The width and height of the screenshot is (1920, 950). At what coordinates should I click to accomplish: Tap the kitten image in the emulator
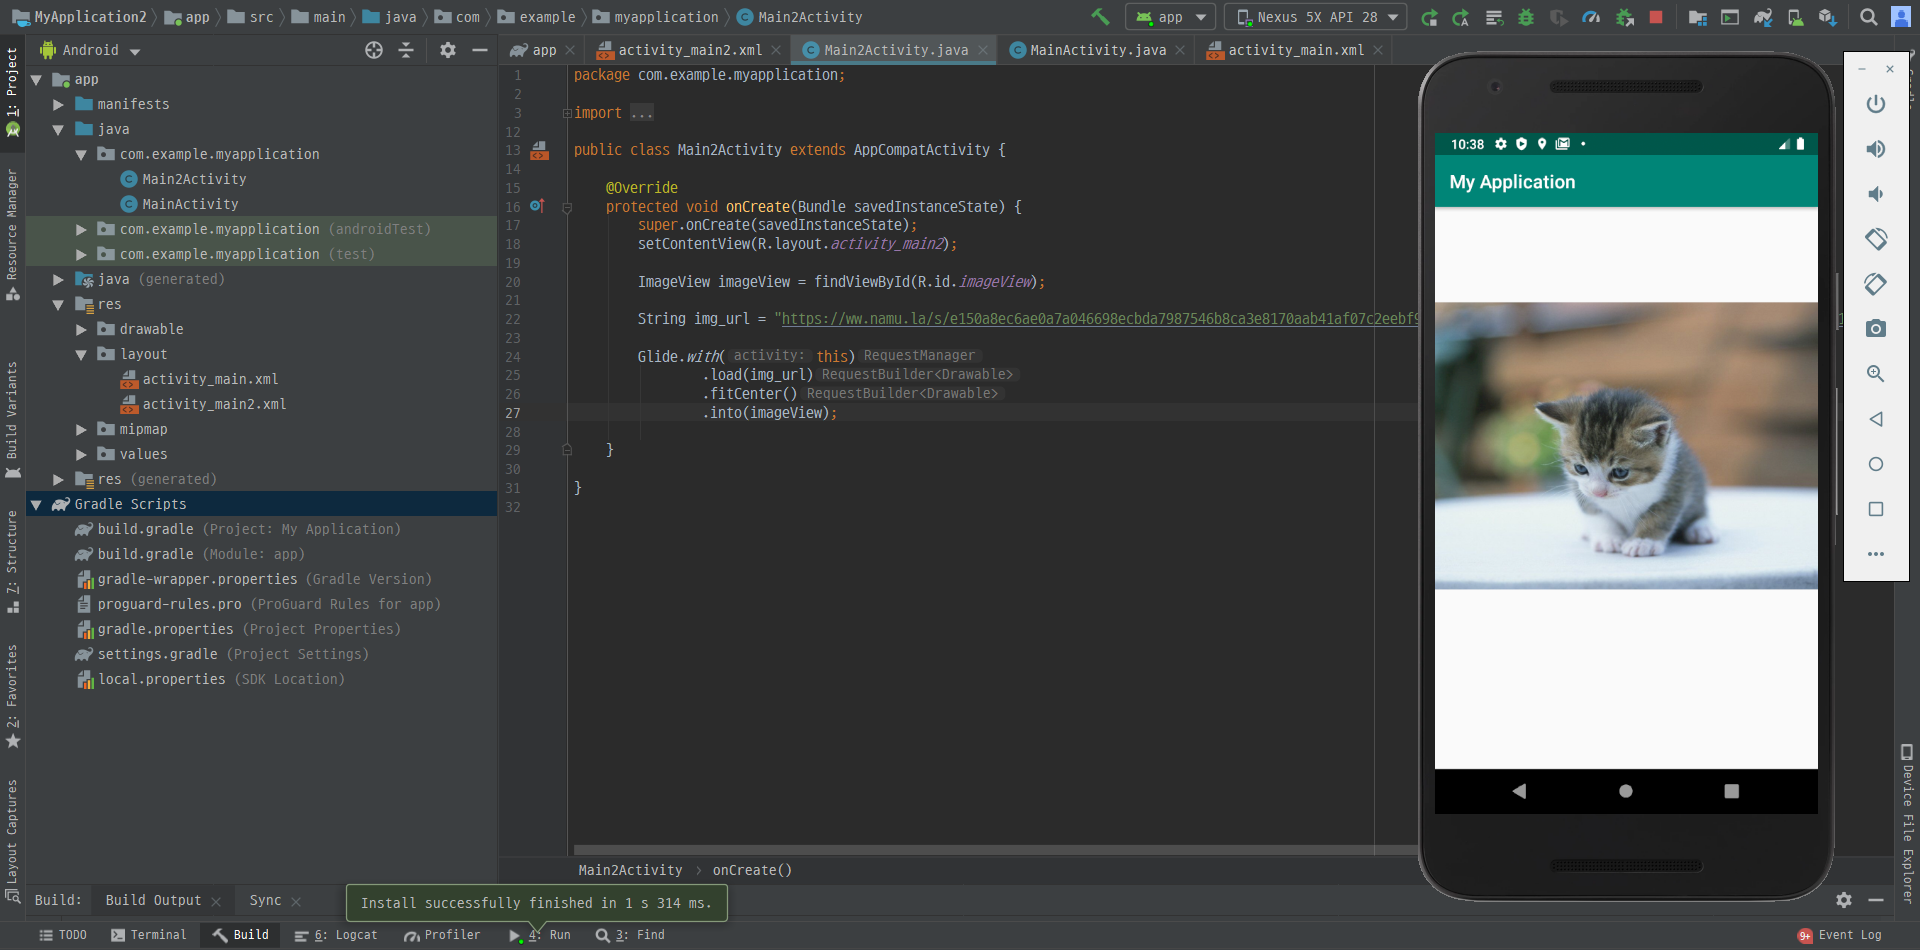(x=1626, y=446)
